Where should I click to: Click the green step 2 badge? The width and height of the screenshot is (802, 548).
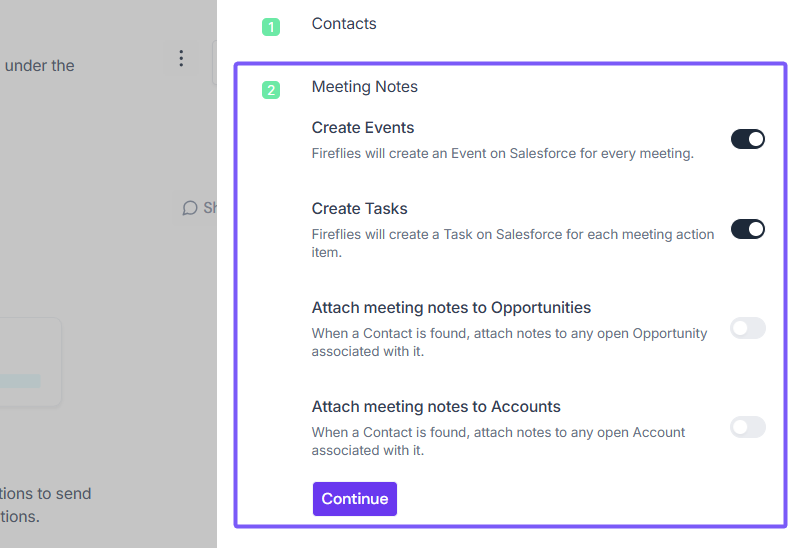(270, 91)
